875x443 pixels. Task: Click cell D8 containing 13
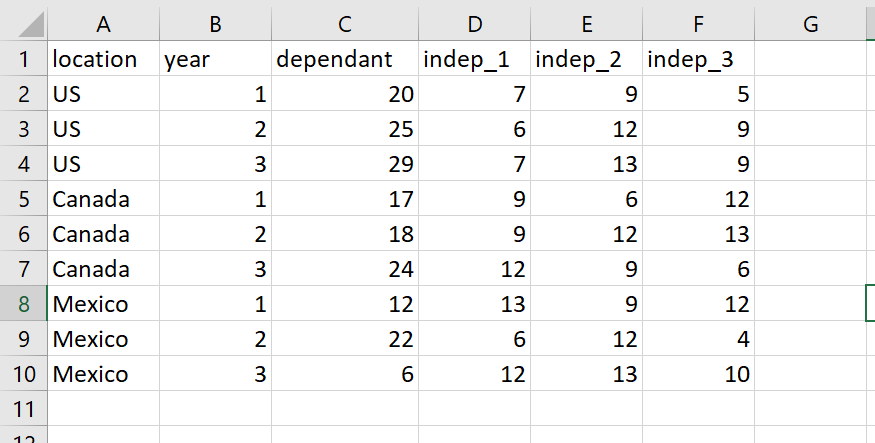pos(473,304)
